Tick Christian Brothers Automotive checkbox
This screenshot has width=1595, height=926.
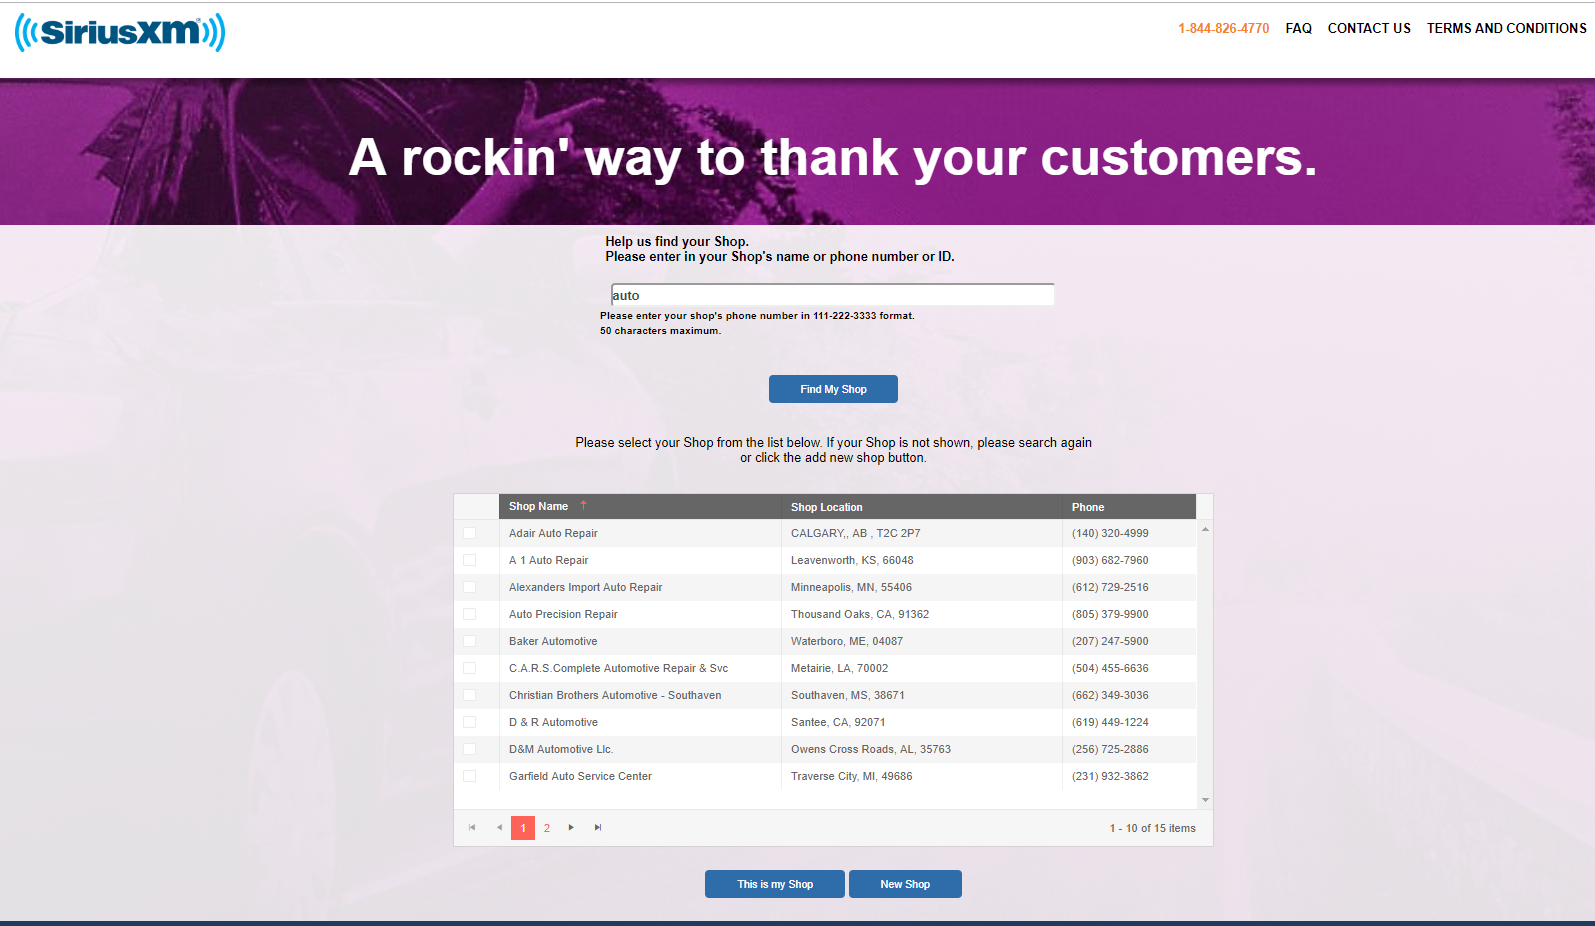[x=469, y=695]
